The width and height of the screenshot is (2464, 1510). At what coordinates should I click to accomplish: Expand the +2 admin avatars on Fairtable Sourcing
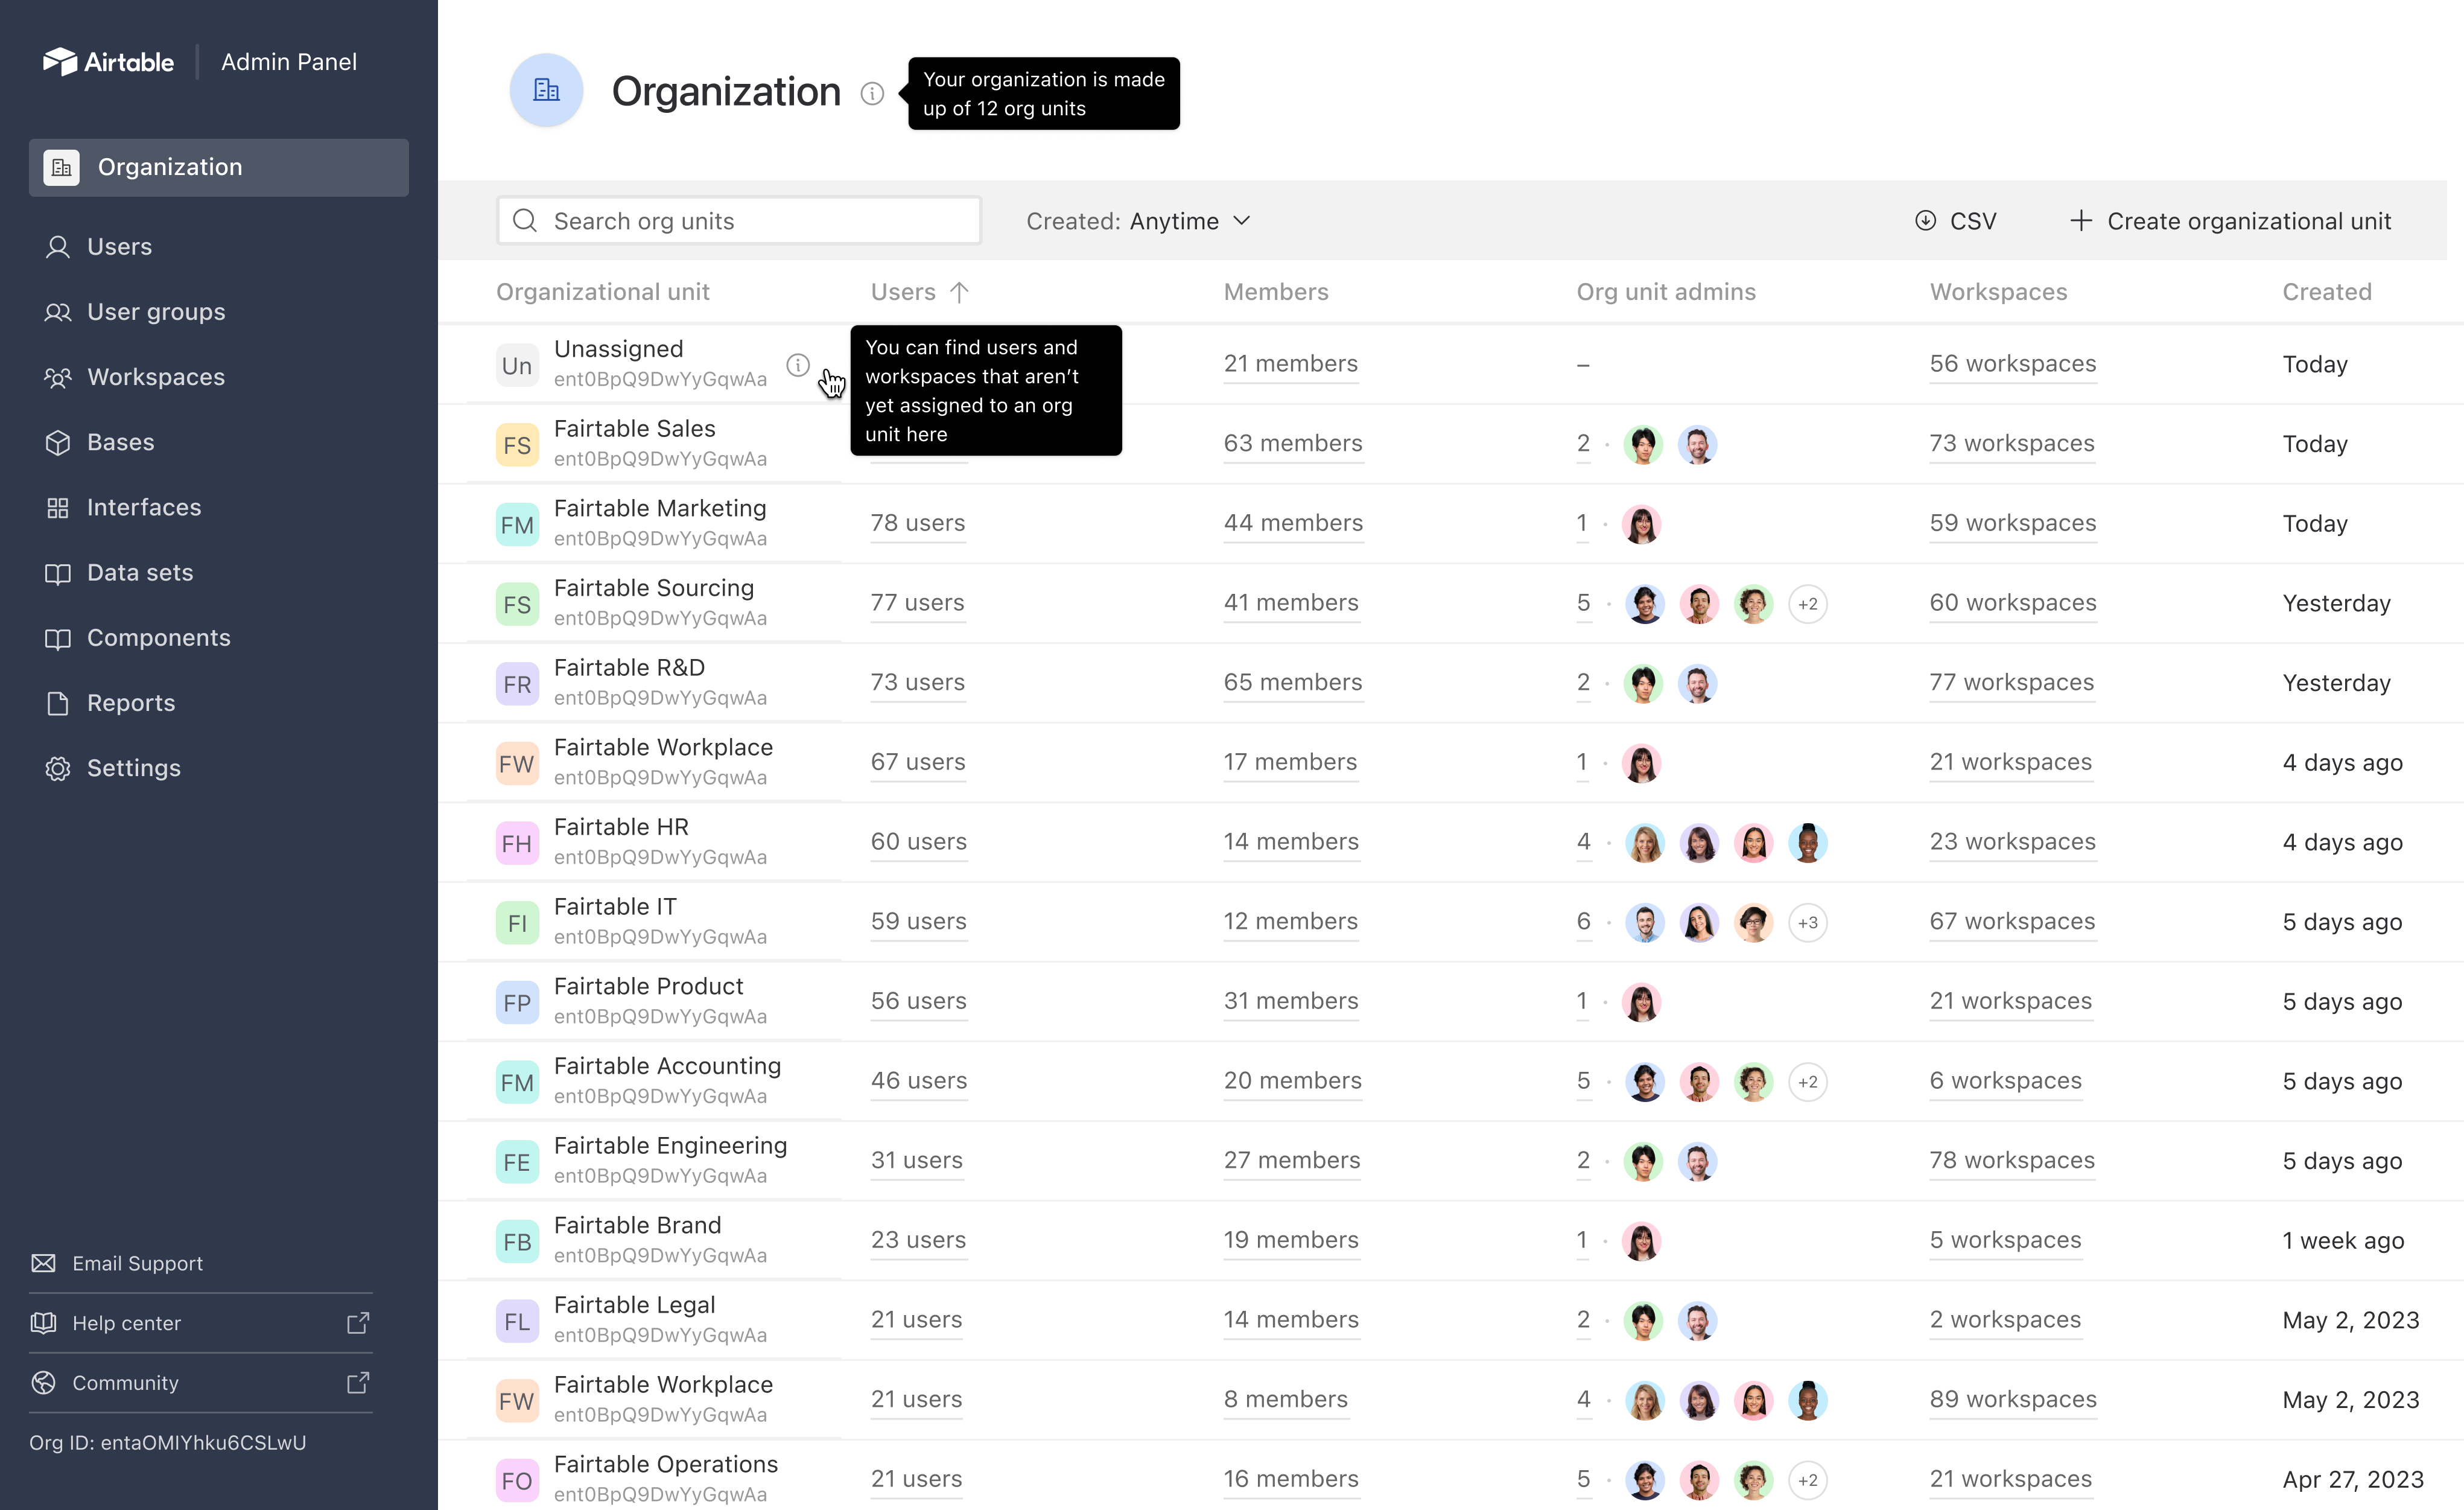1808,603
